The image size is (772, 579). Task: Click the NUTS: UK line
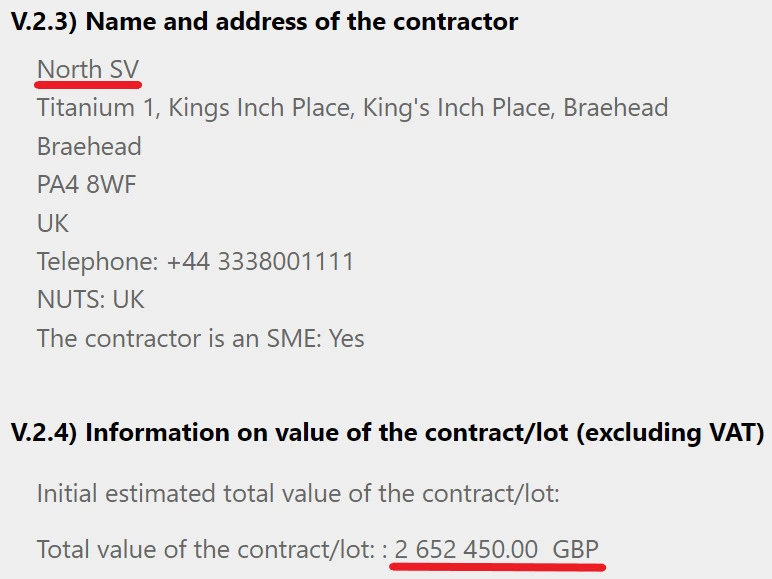pos(91,300)
